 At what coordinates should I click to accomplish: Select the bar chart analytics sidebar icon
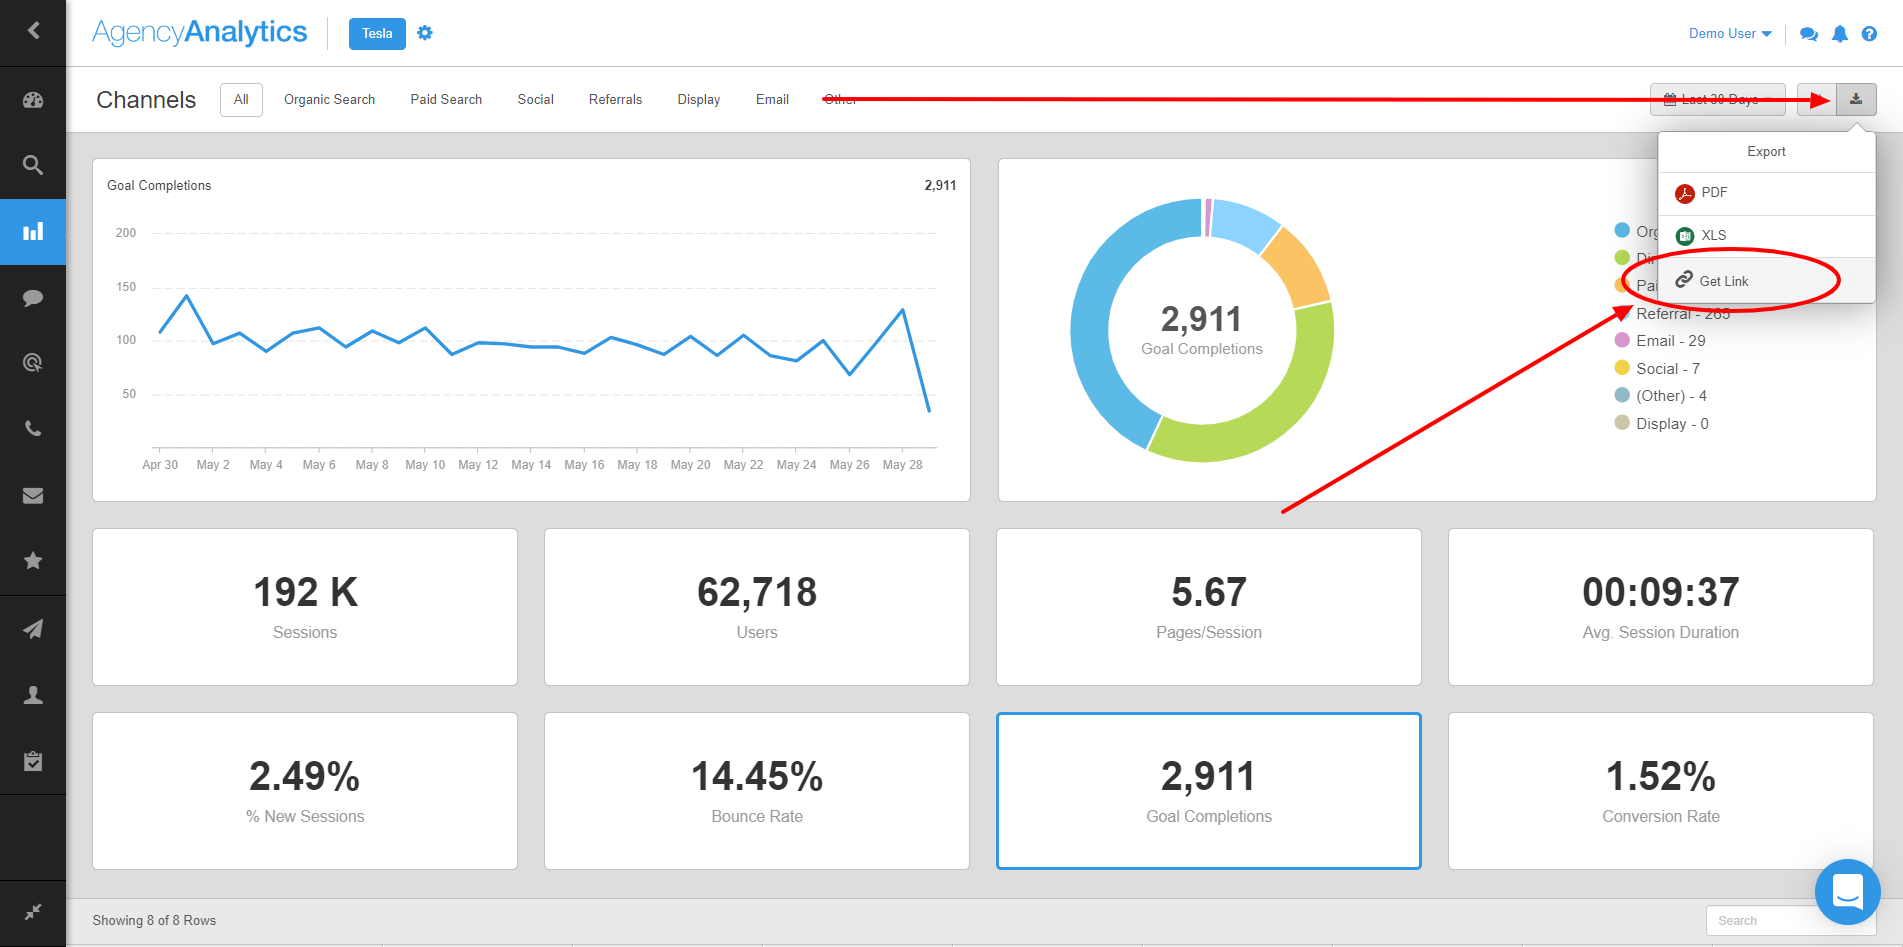33,232
